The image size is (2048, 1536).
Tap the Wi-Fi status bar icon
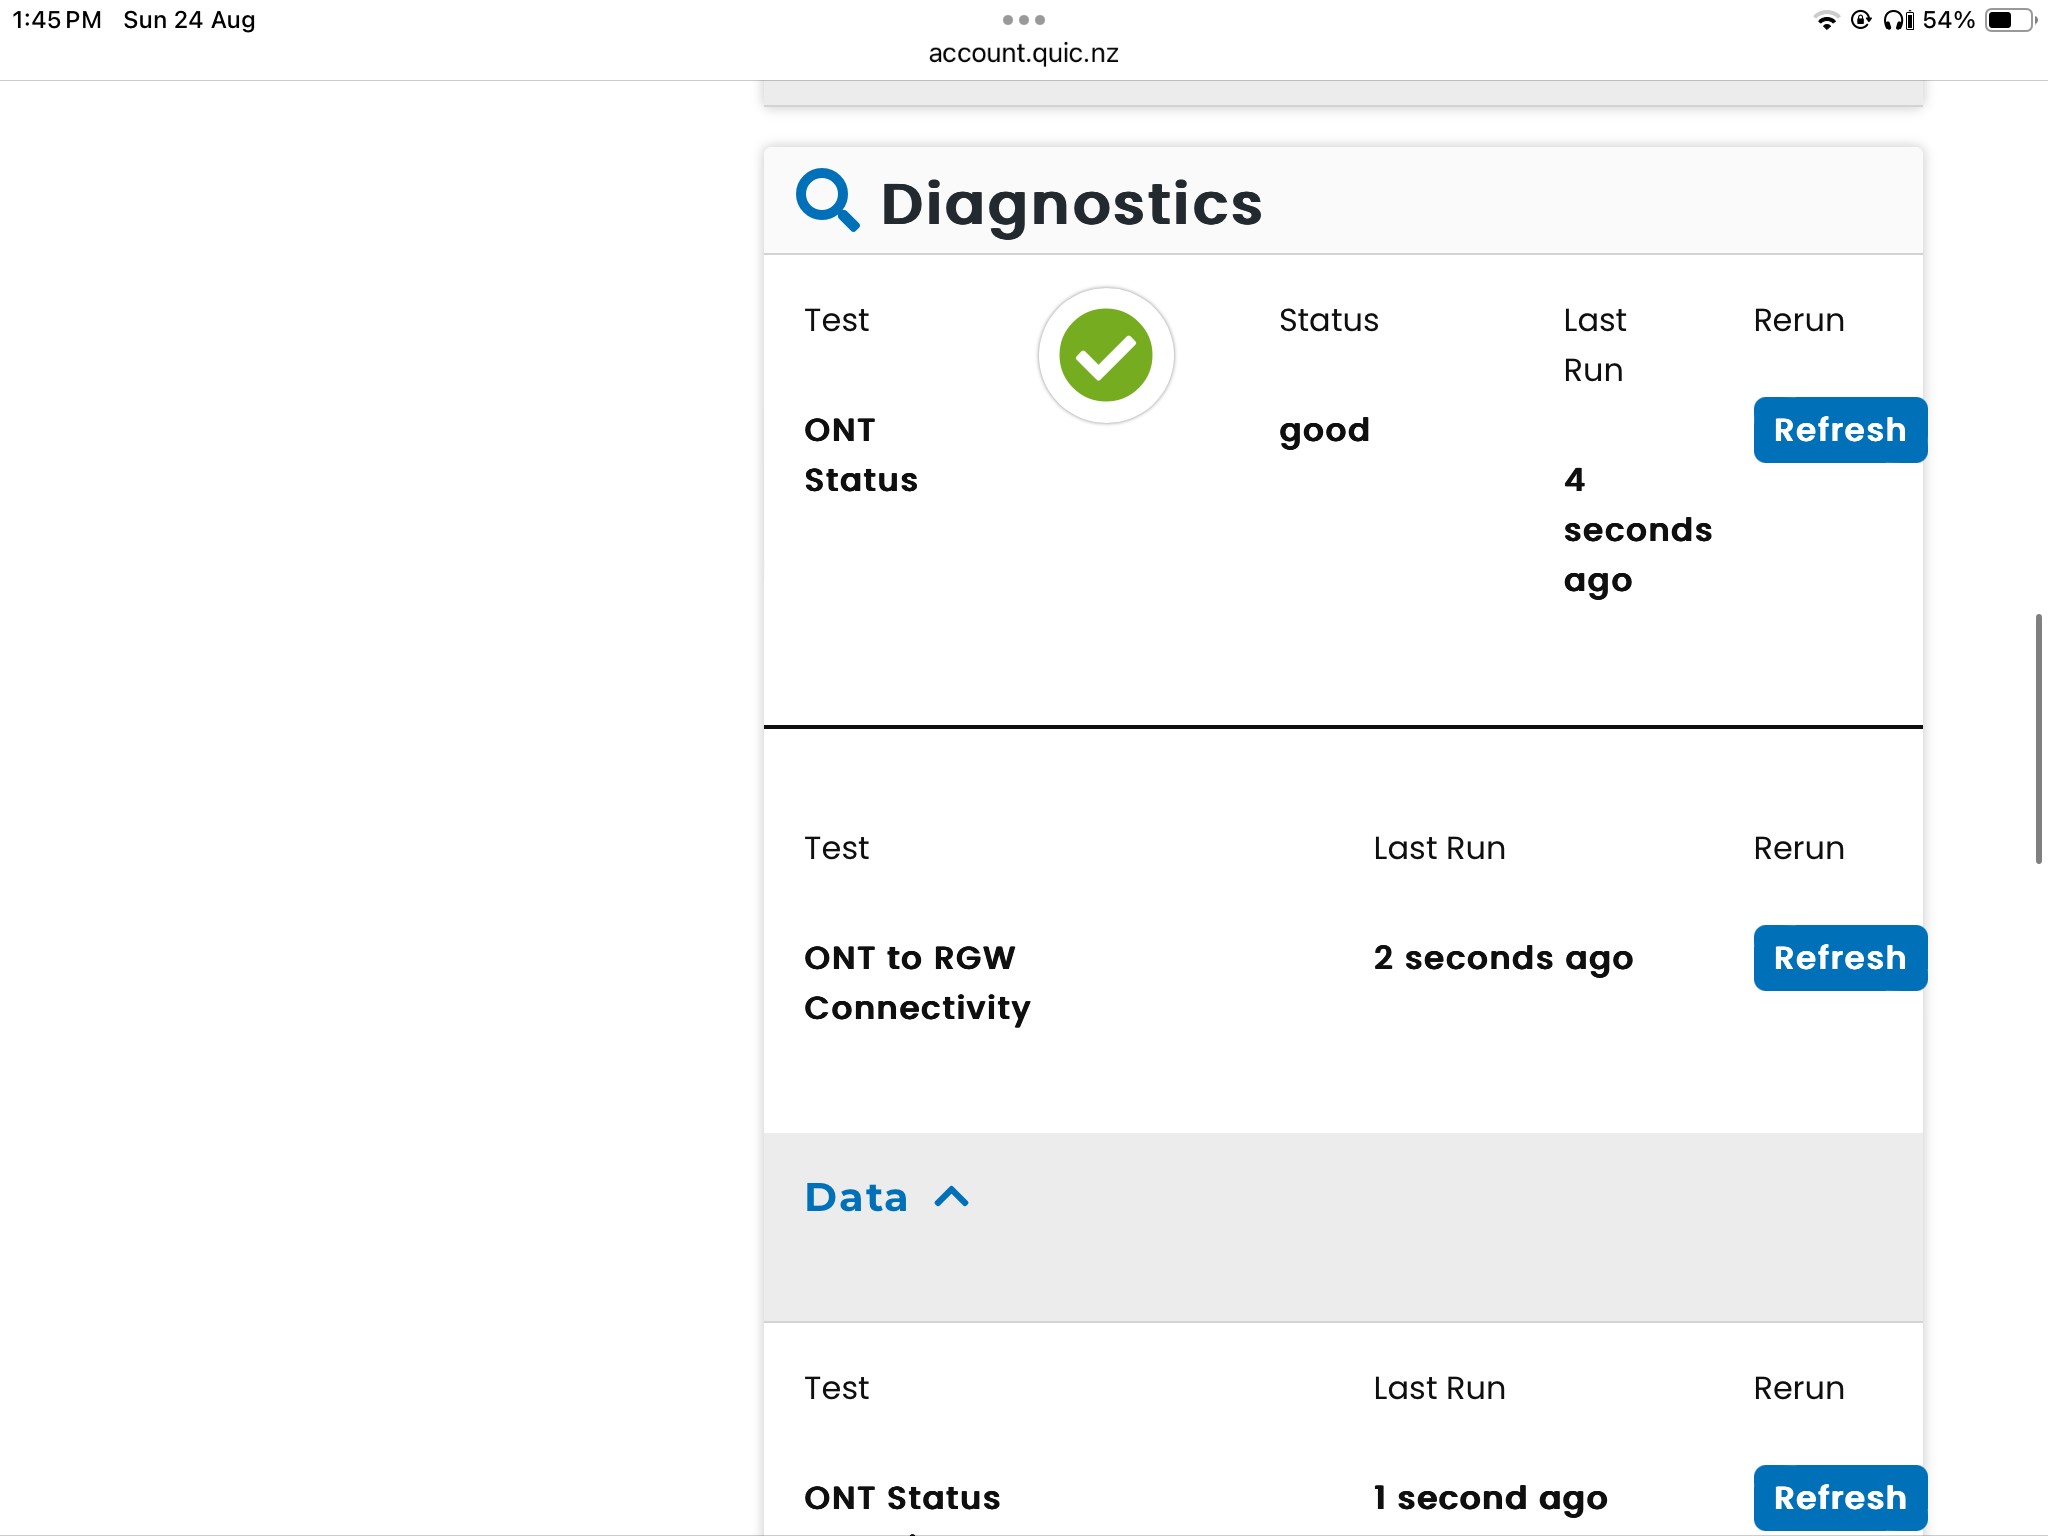[x=1826, y=20]
